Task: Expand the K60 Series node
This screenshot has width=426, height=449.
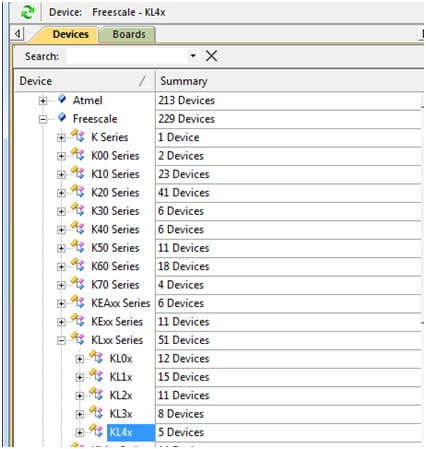Action: point(61,267)
